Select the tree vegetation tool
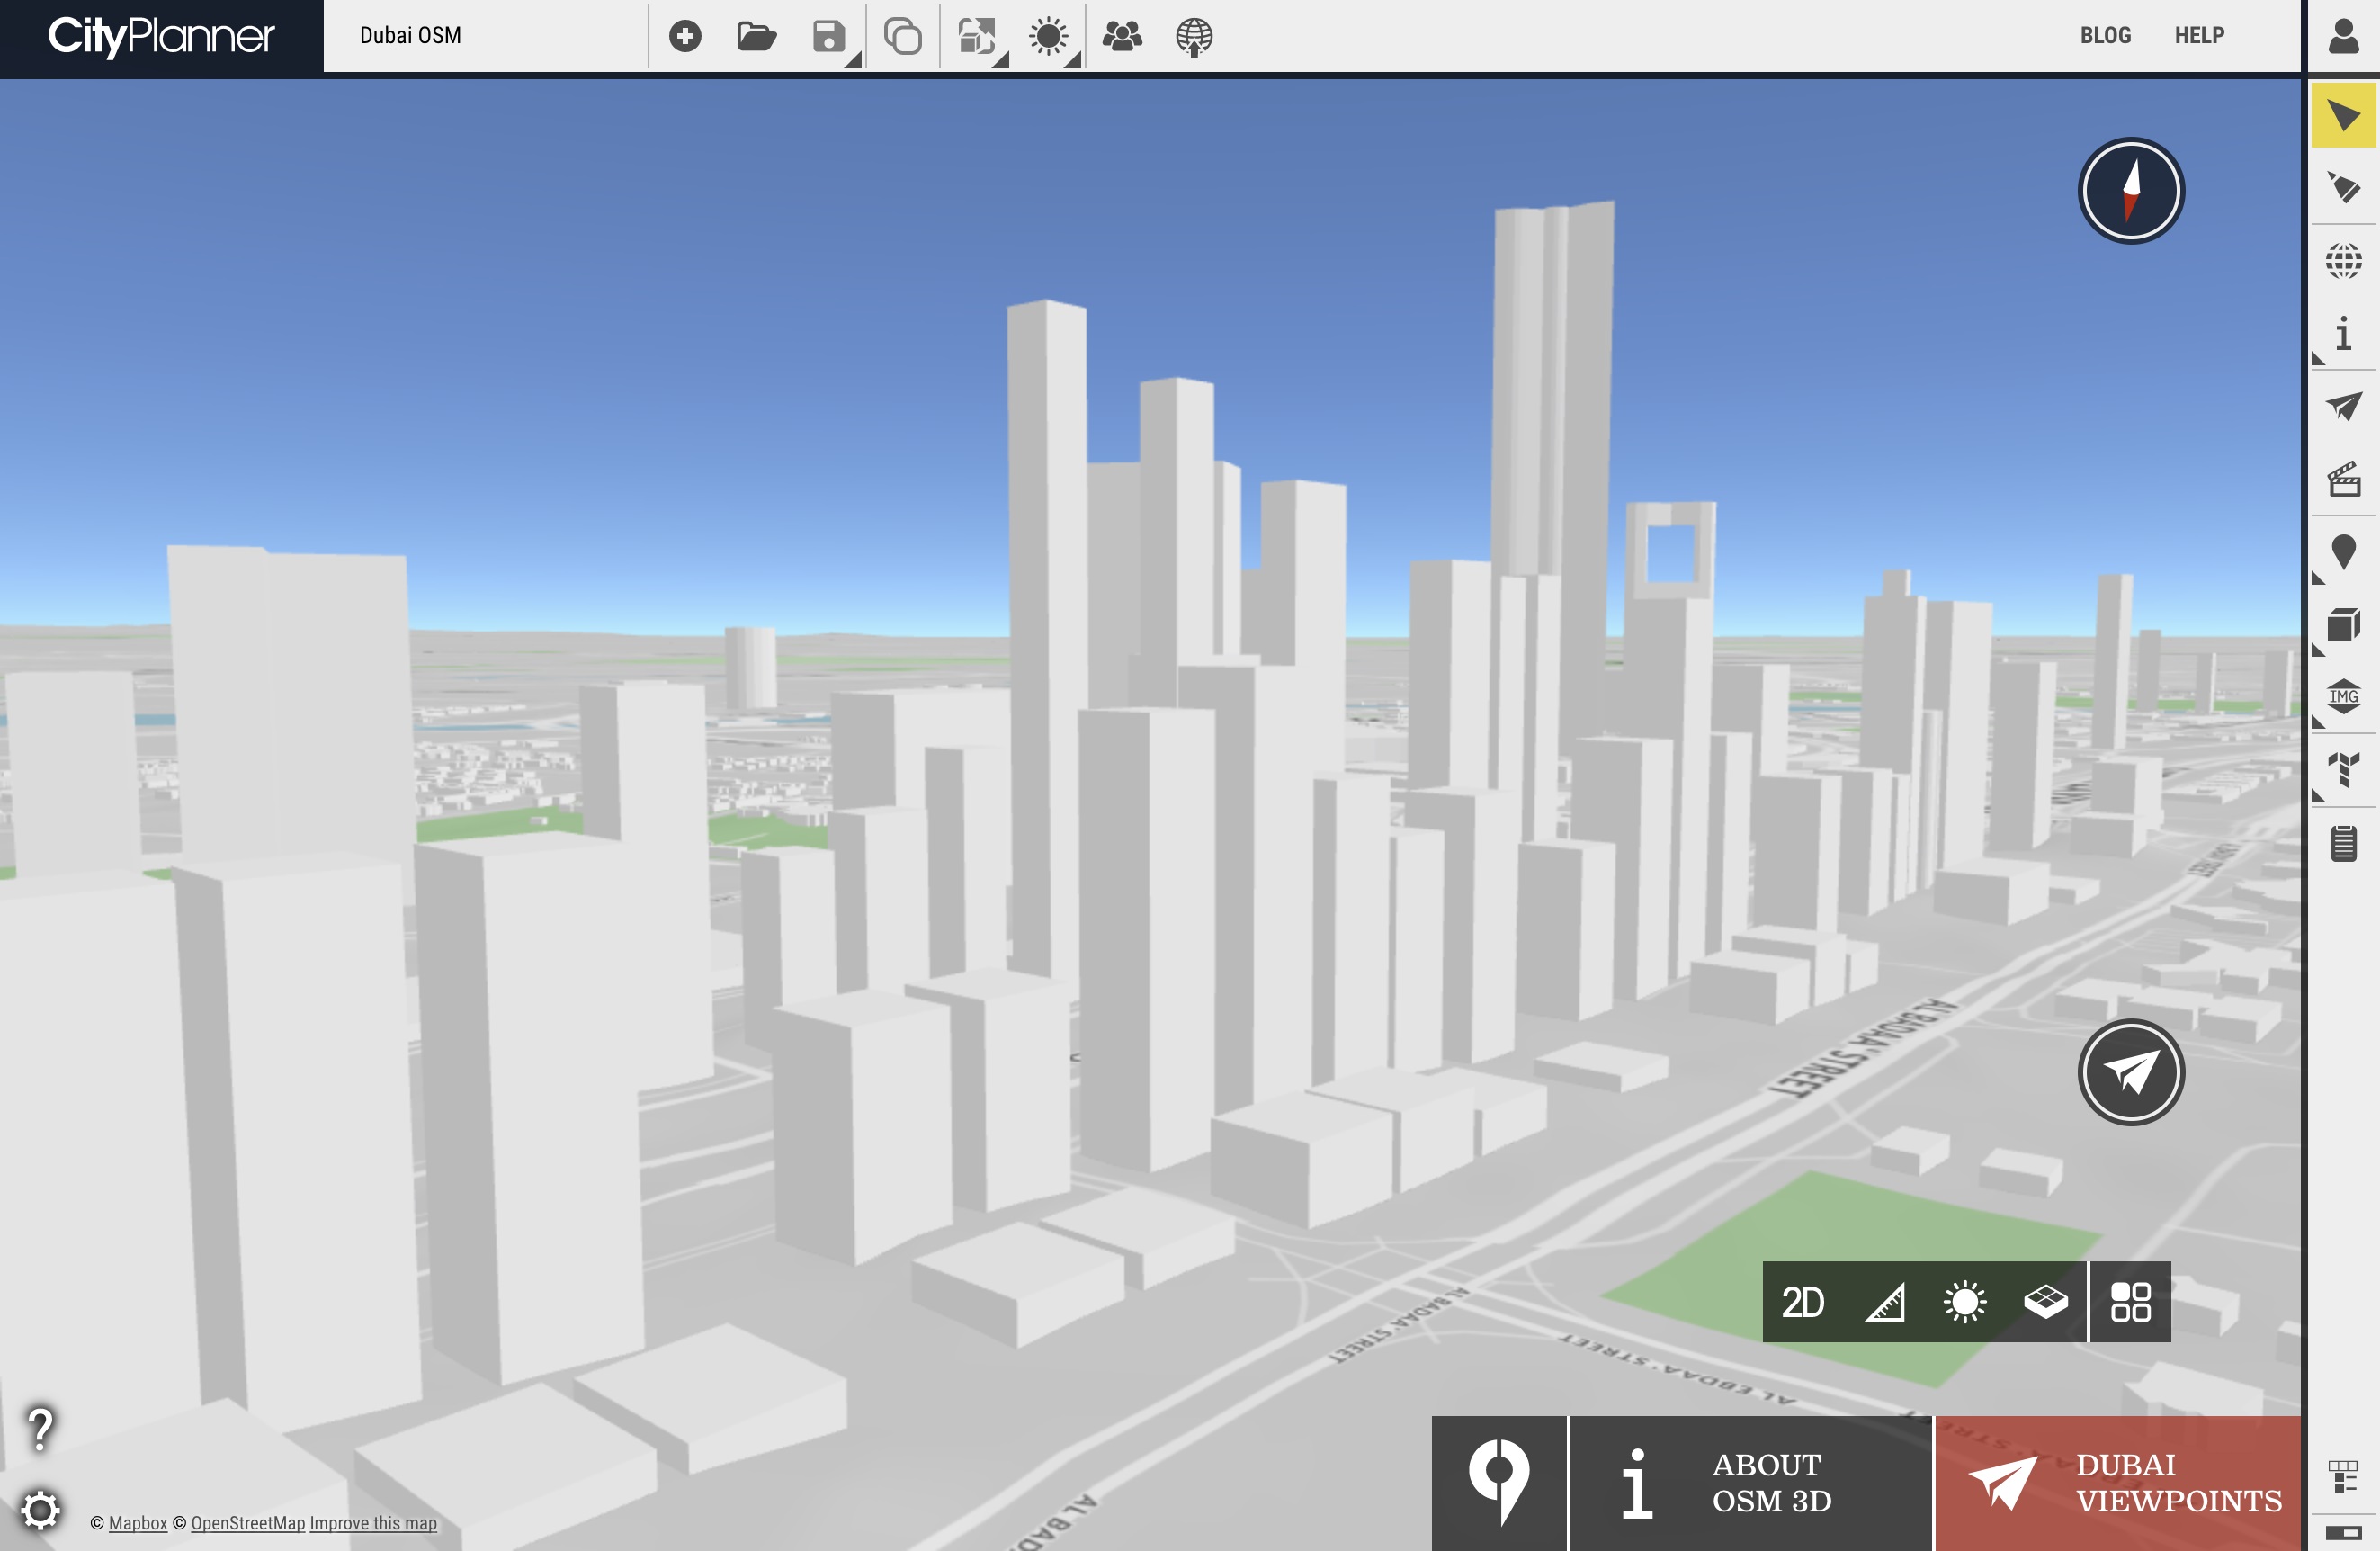The height and width of the screenshot is (1551, 2380). coord(2343,769)
